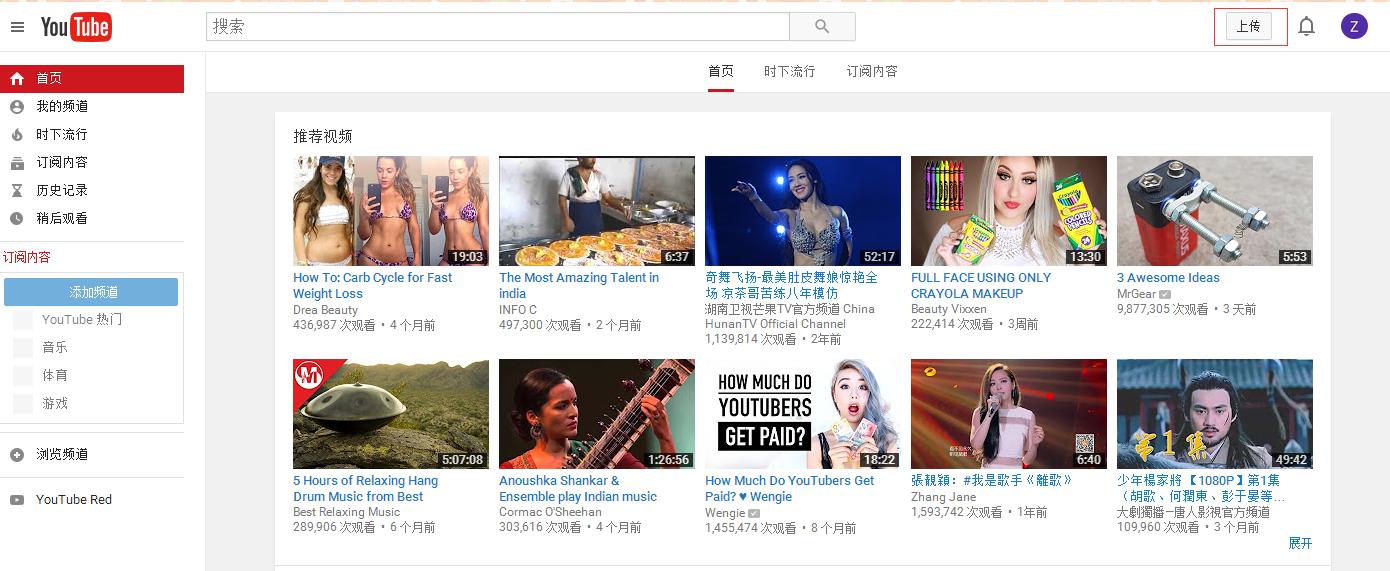This screenshot has width=1390, height=571.
Task: Open the INFO C channel name
Action: (x=518, y=310)
